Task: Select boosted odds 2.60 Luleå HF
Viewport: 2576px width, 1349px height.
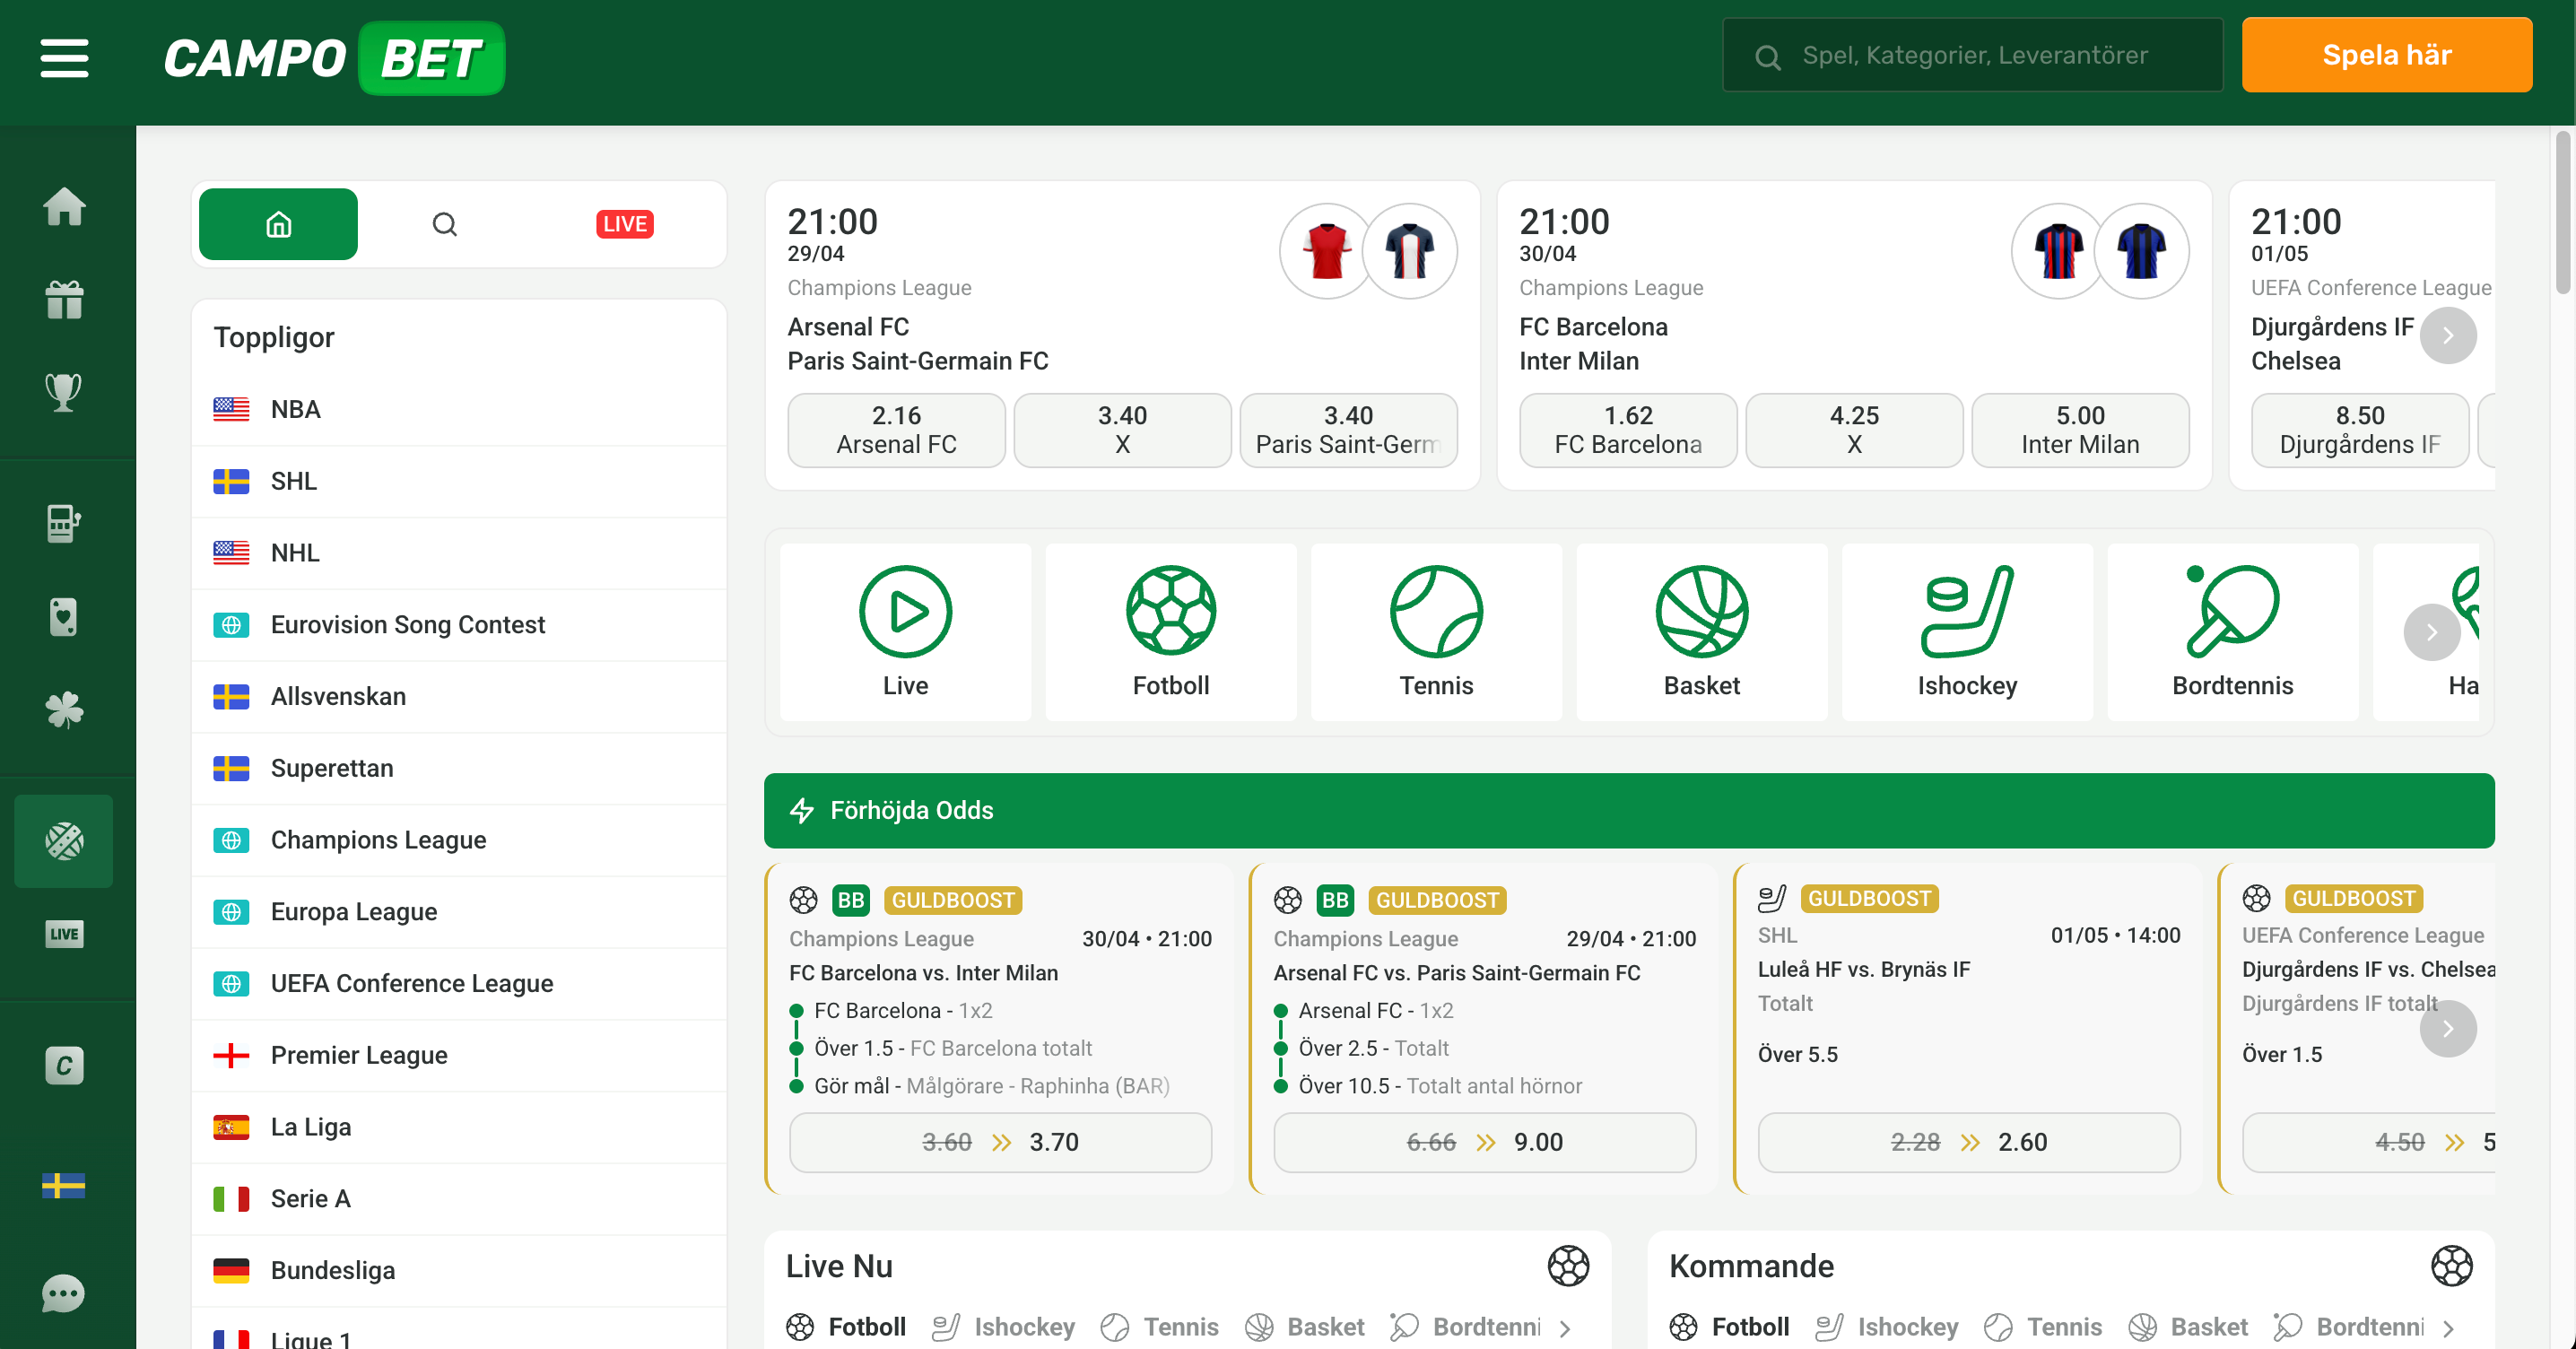Action: click(1969, 1142)
